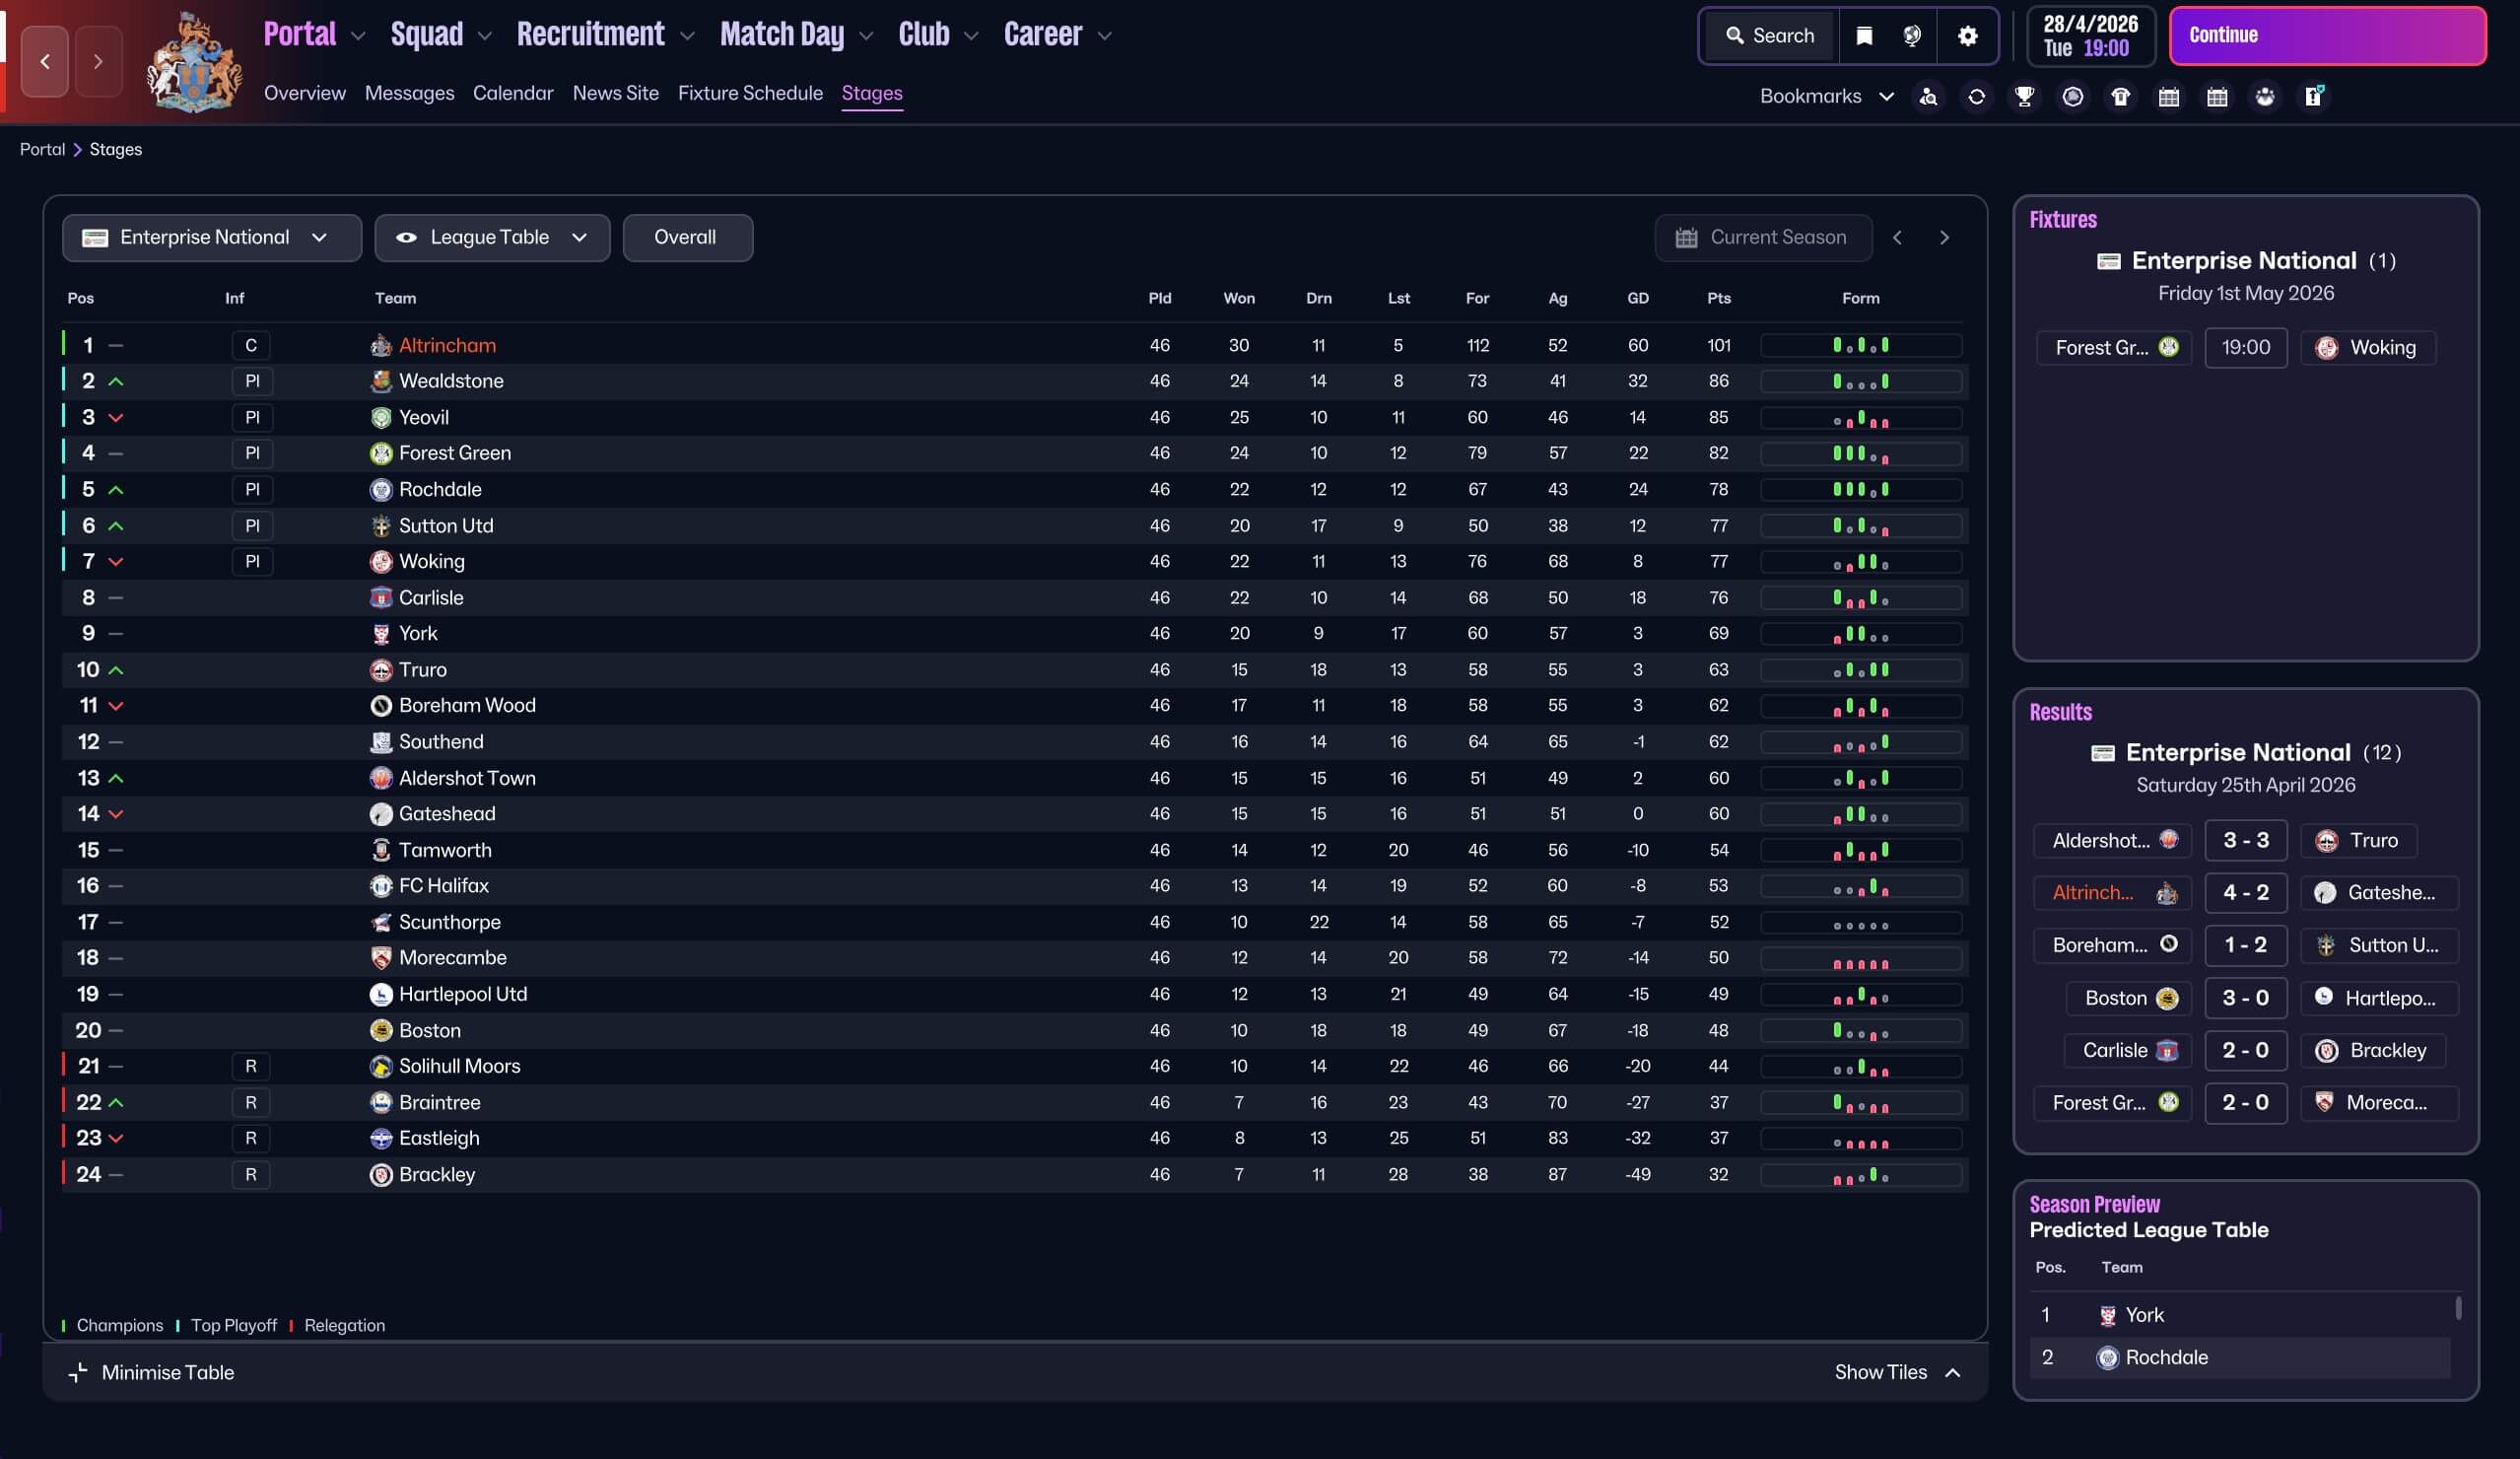Expand the Bookmarks dropdown
Screen dimensions: 2520x1459
point(1826,96)
